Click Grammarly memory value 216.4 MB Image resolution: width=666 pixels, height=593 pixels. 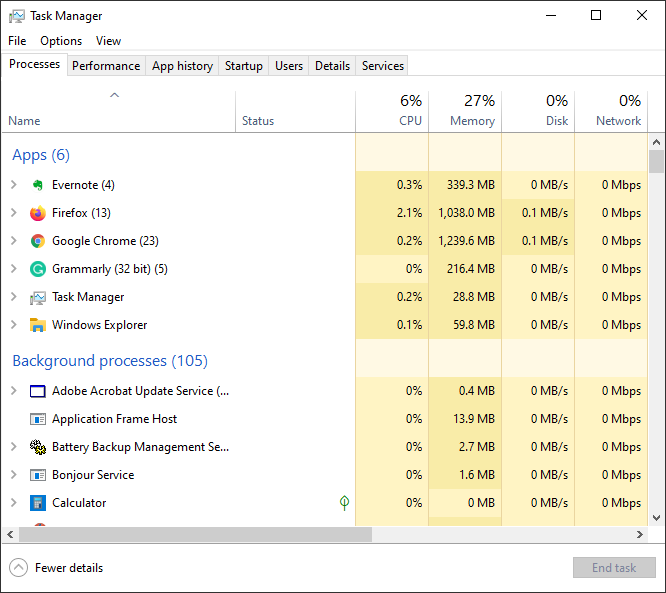pyautogui.click(x=471, y=269)
